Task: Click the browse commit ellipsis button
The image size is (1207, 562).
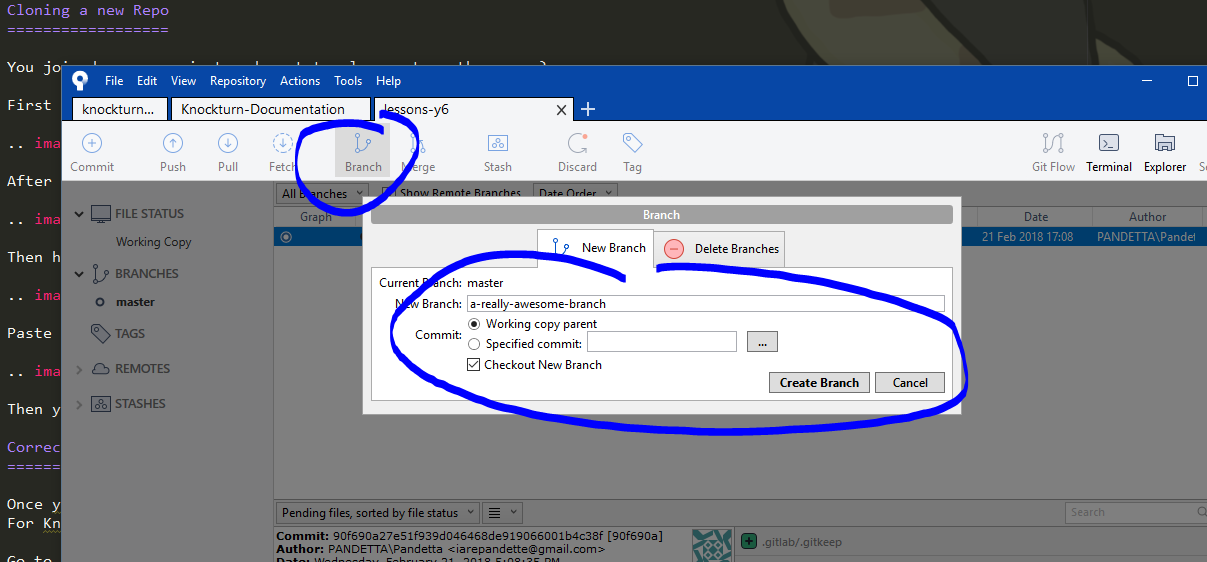Action: [762, 343]
